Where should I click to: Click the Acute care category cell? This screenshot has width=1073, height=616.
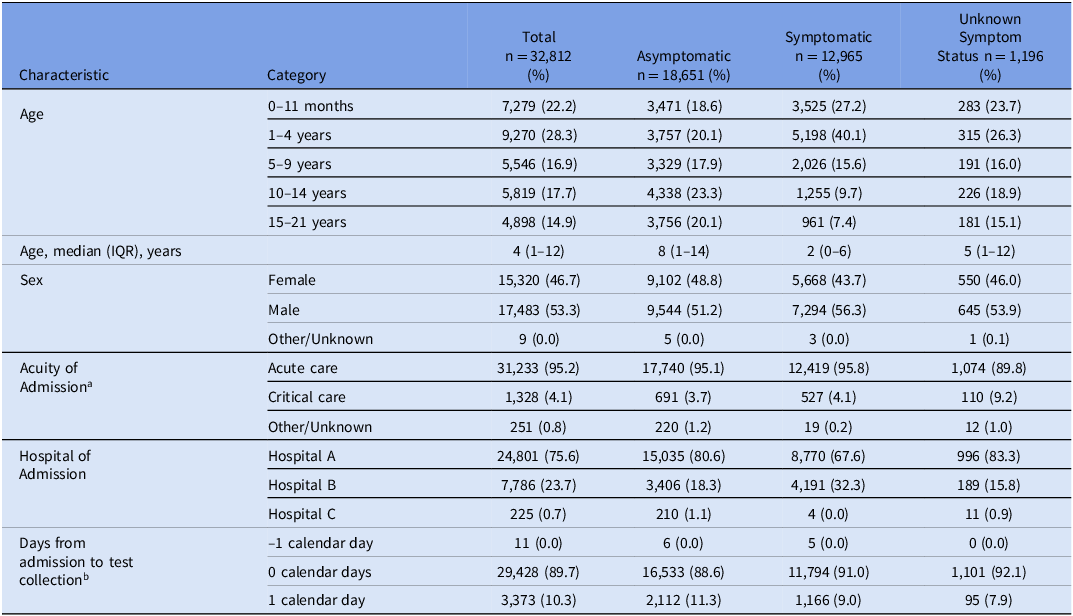tap(300, 368)
